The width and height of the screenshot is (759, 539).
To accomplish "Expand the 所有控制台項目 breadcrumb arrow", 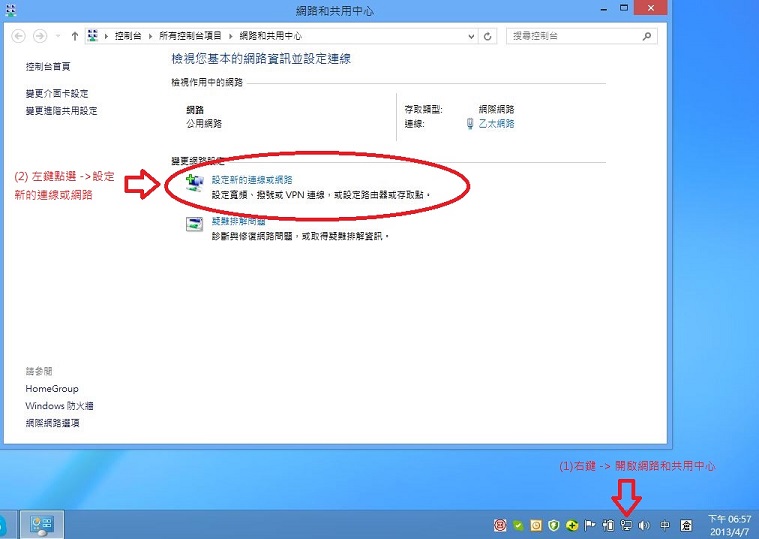I will click(x=232, y=36).
